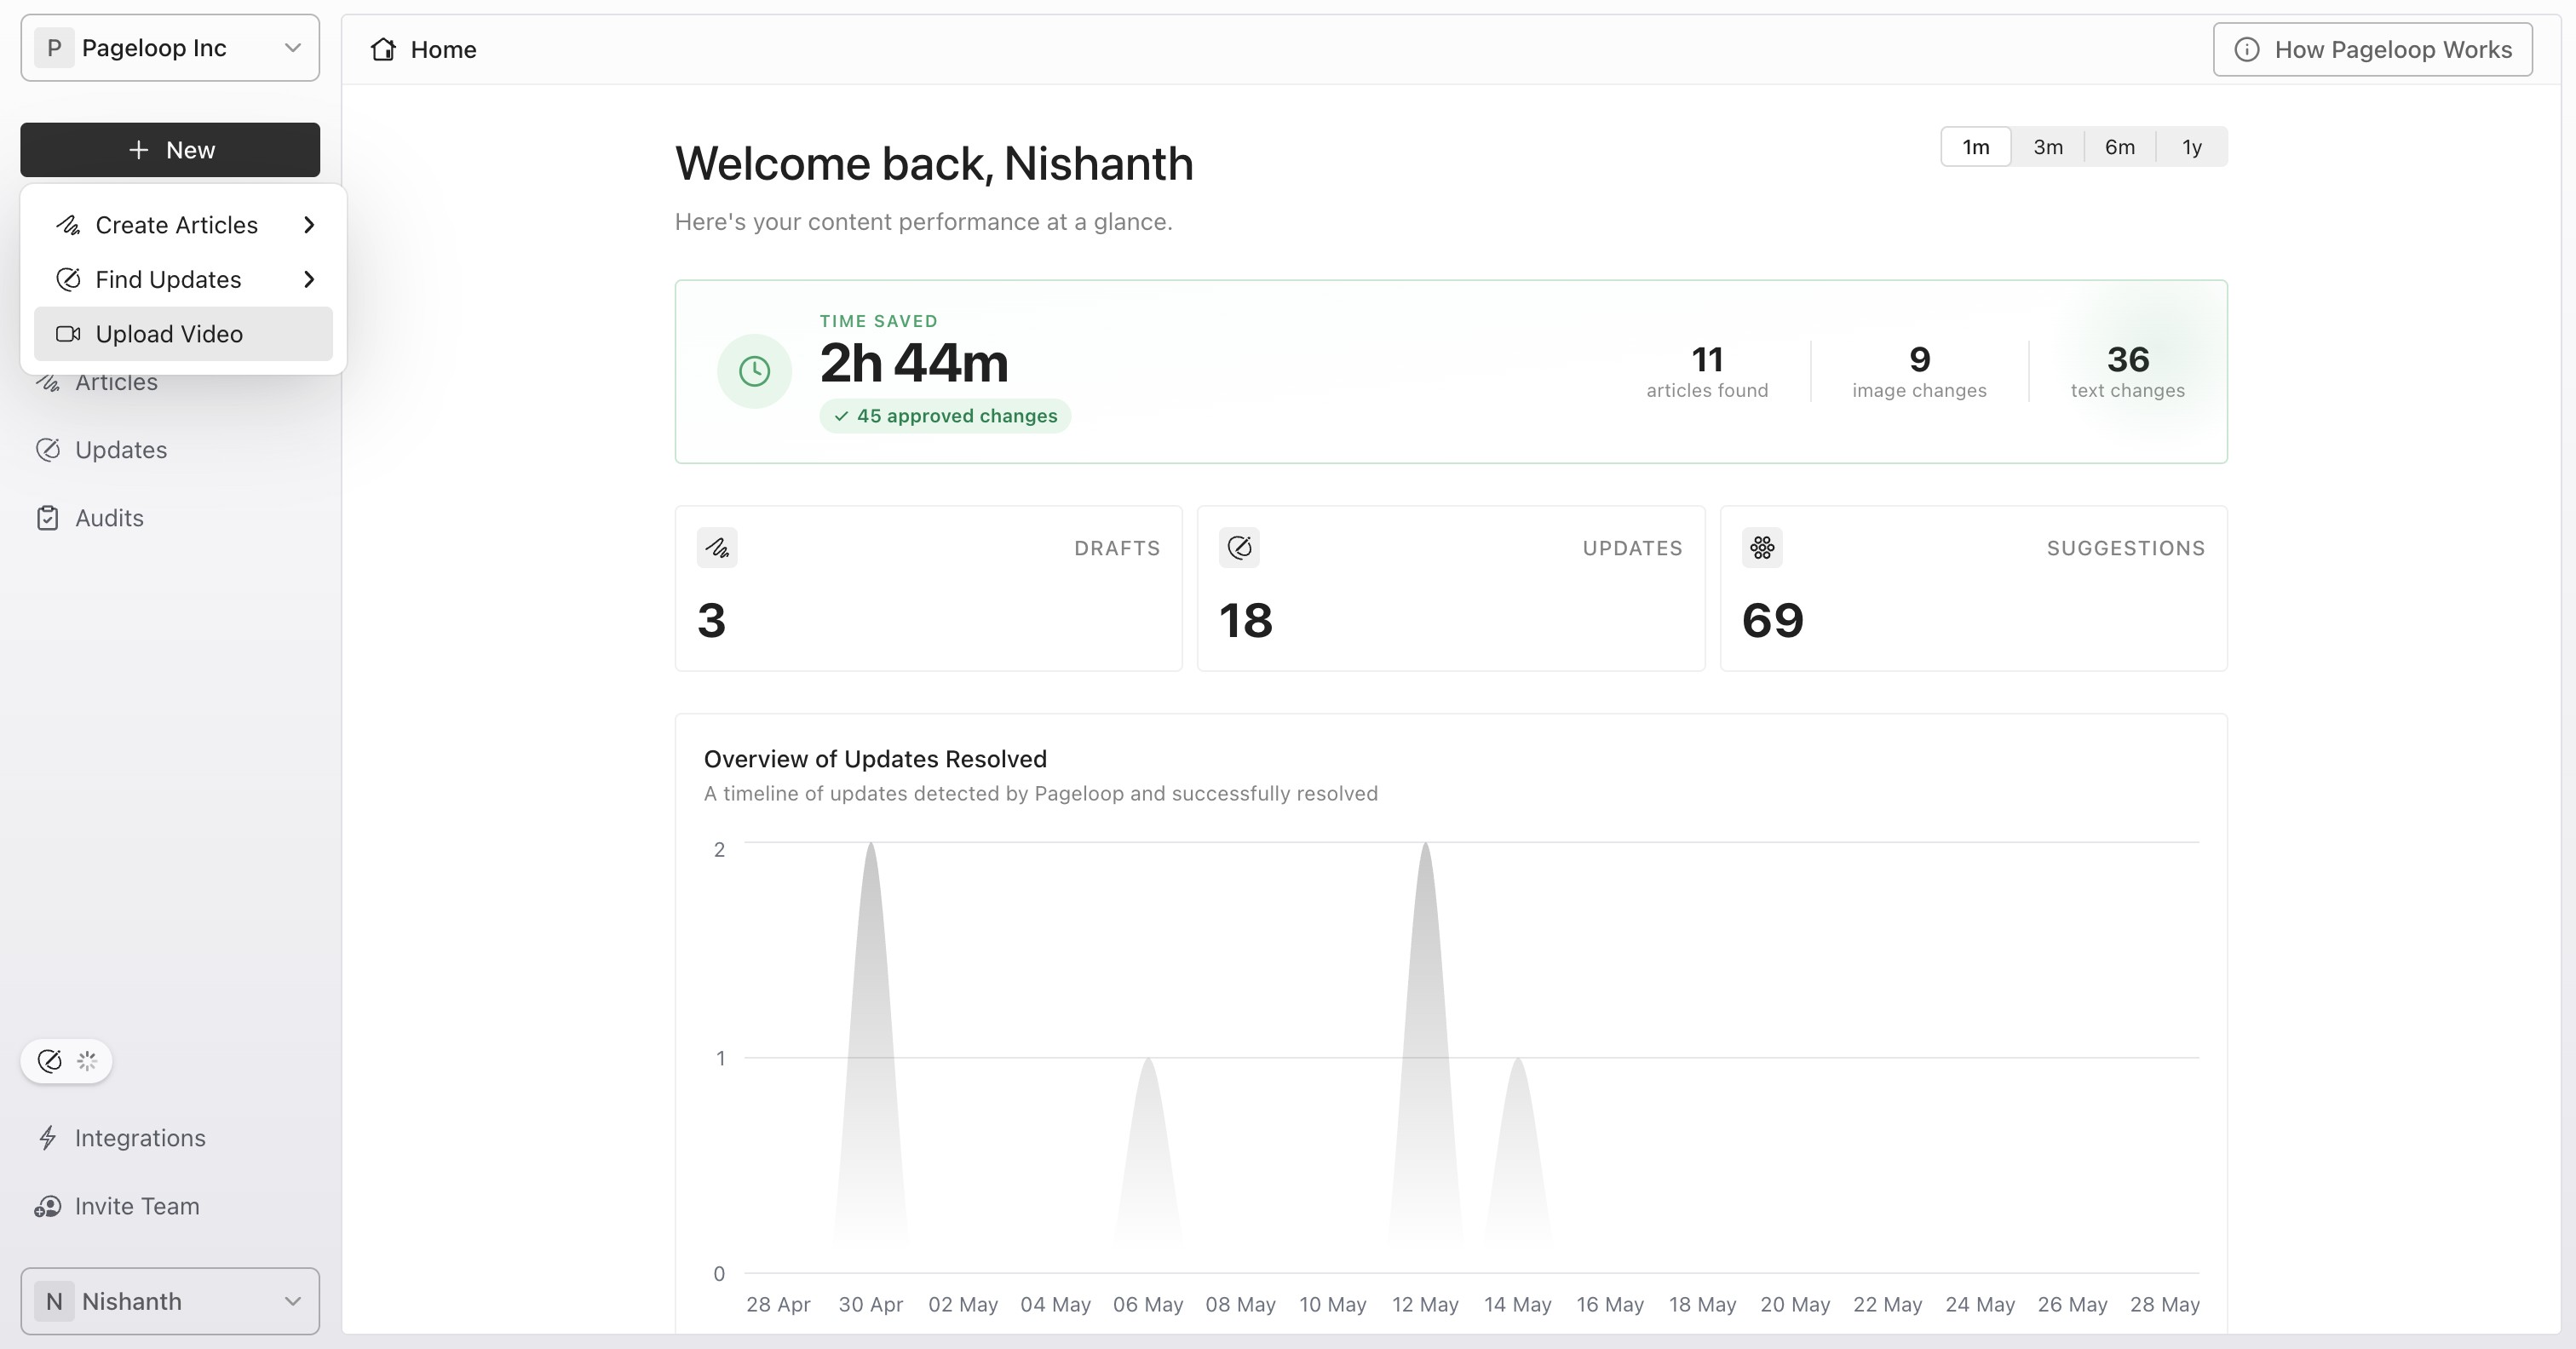Image resolution: width=2576 pixels, height=1349 pixels.
Task: Click the Invite Team people icon
Action: tap(47, 1206)
